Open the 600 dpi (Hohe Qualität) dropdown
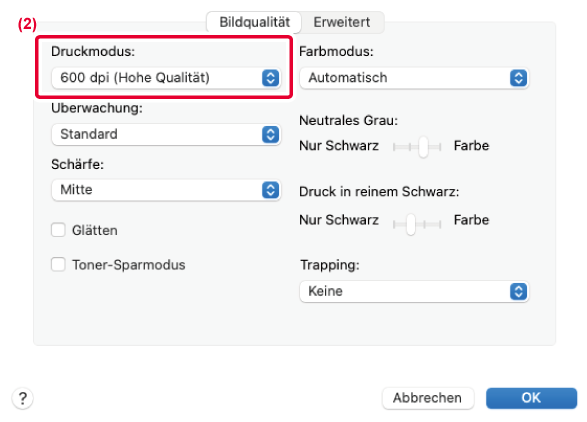Screen dimensions: 587x422 (x=166, y=78)
